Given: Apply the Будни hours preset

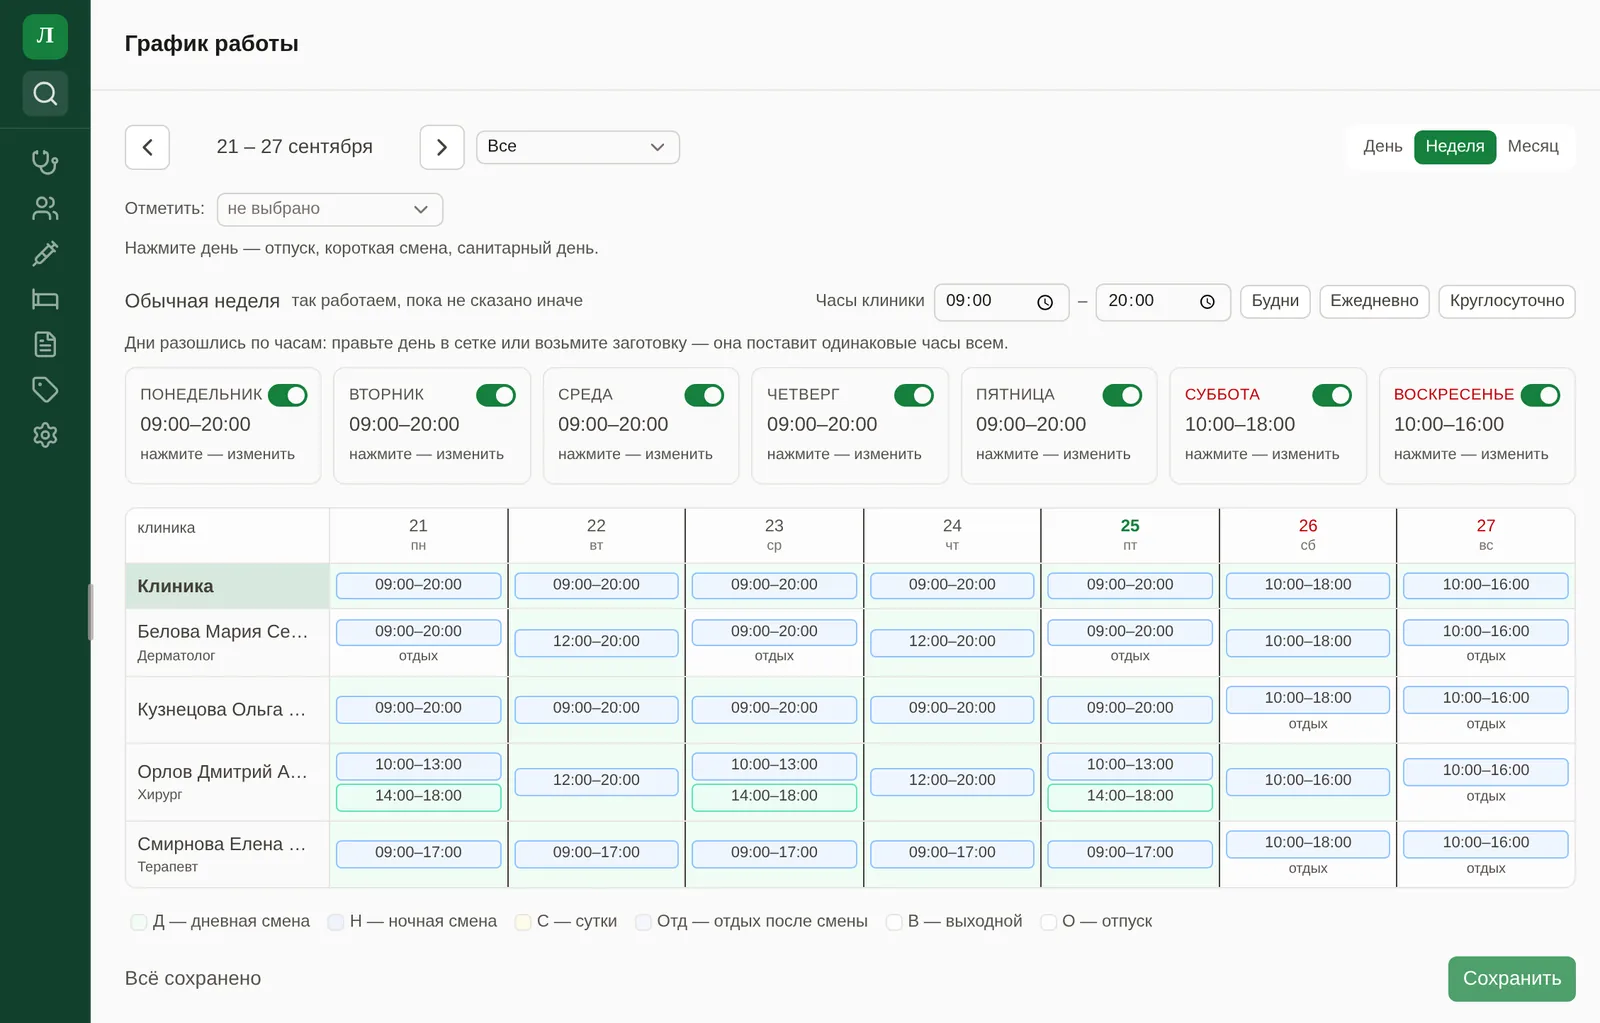Looking at the screenshot, I should point(1275,301).
